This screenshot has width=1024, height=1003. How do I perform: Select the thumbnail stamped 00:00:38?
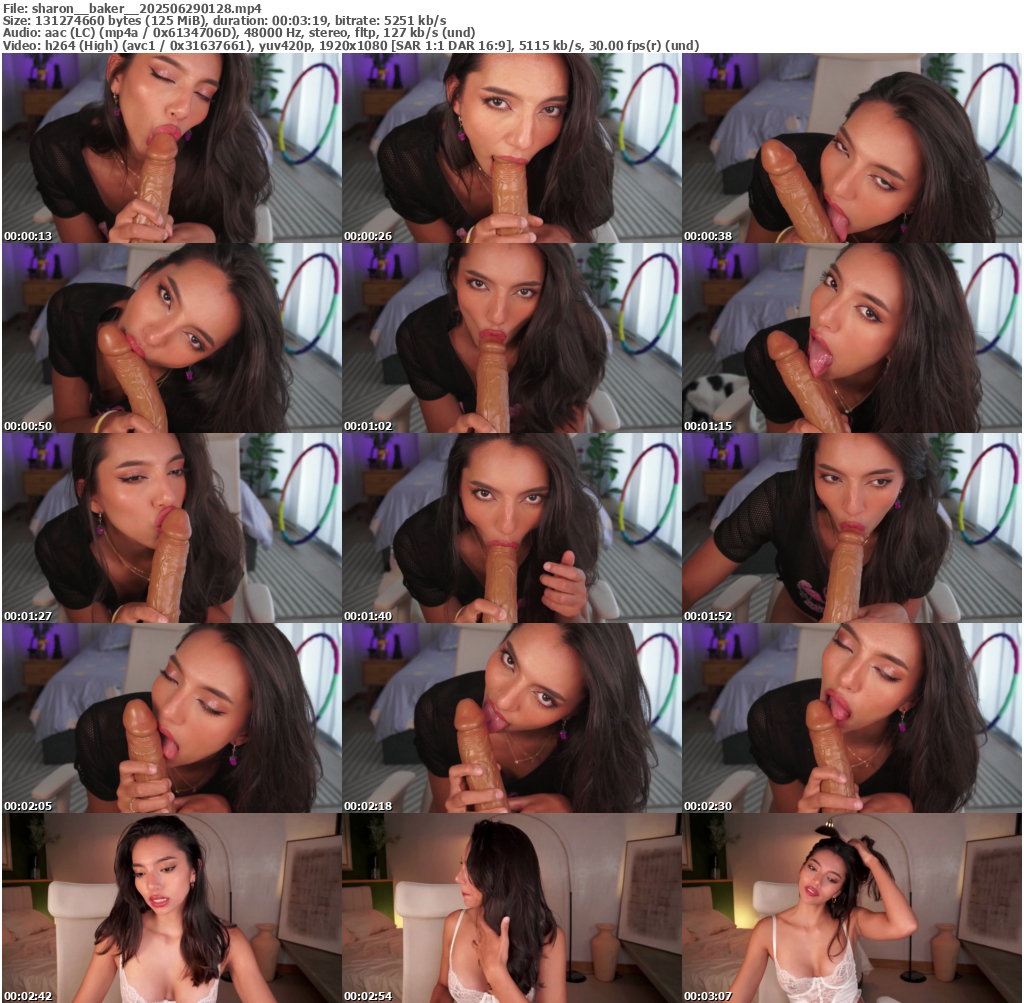click(x=852, y=148)
